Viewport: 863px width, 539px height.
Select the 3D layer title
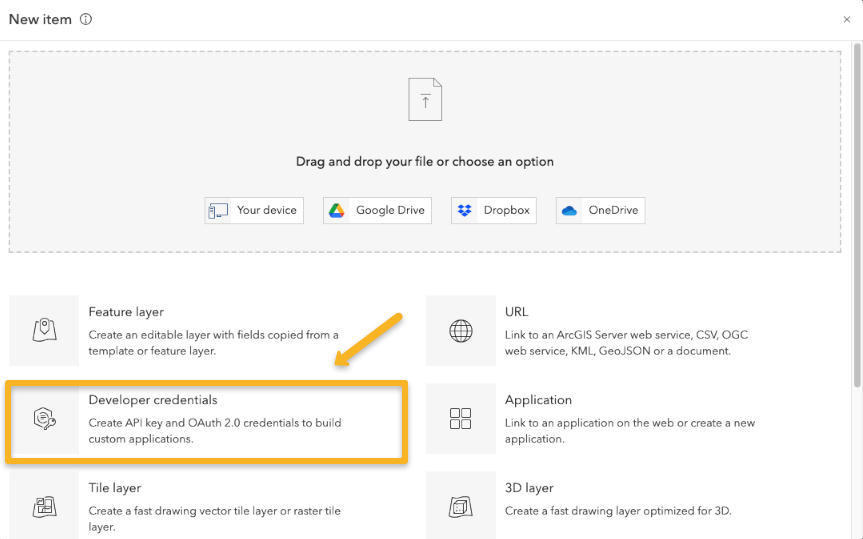click(x=529, y=488)
